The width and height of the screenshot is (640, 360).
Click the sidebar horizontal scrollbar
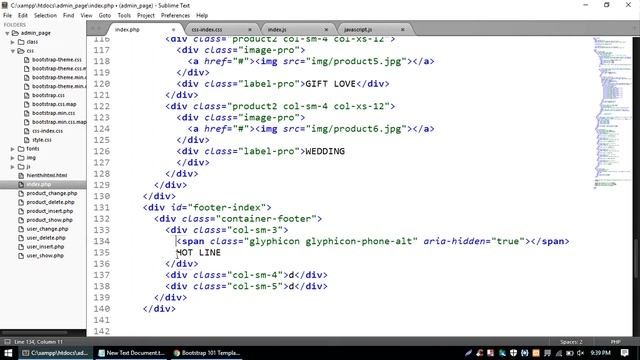pyautogui.click(x=35, y=332)
